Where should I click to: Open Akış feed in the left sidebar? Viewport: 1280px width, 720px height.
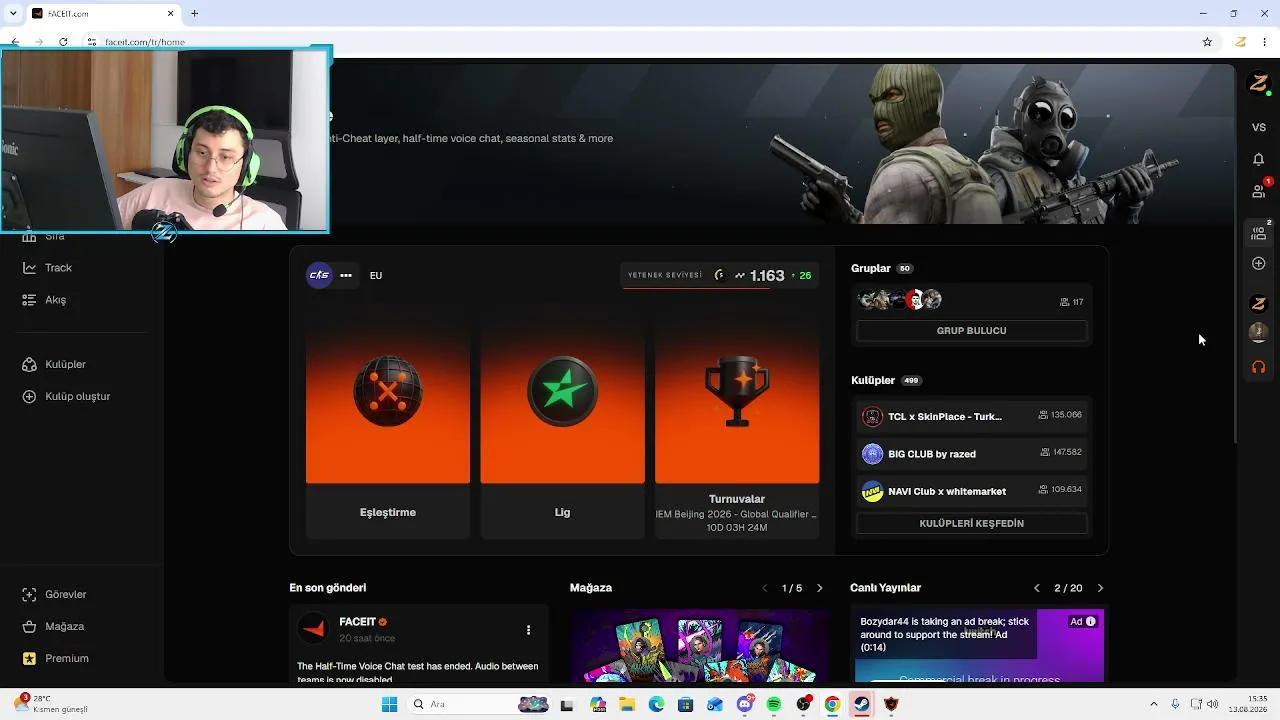[x=44, y=300]
